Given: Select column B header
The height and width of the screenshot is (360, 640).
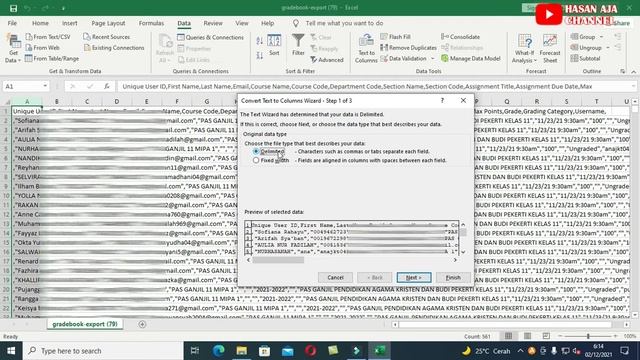Looking at the screenshot, I should pos(57,102).
